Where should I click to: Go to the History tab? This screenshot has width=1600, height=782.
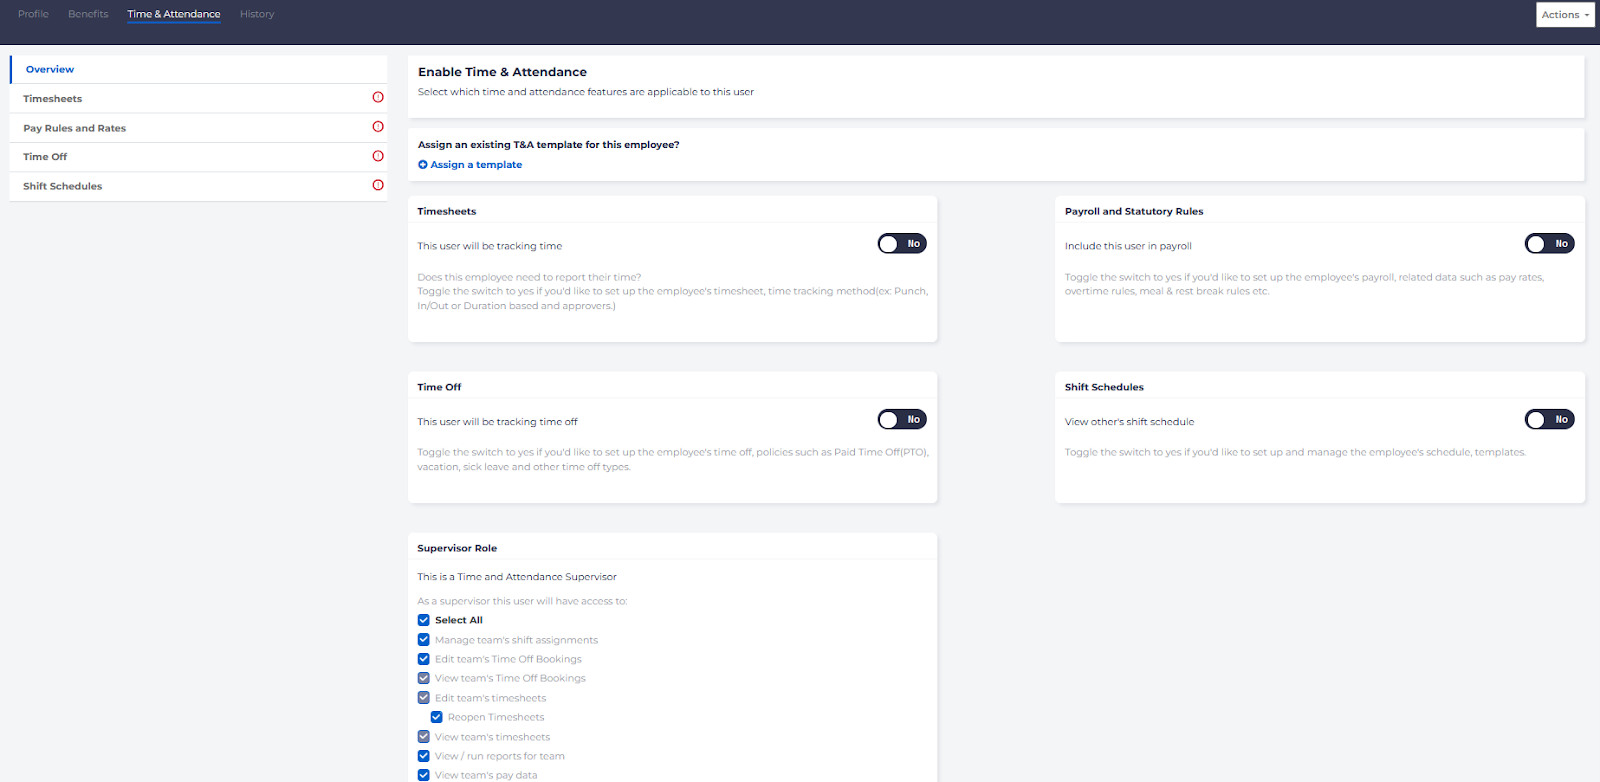[x=257, y=14]
